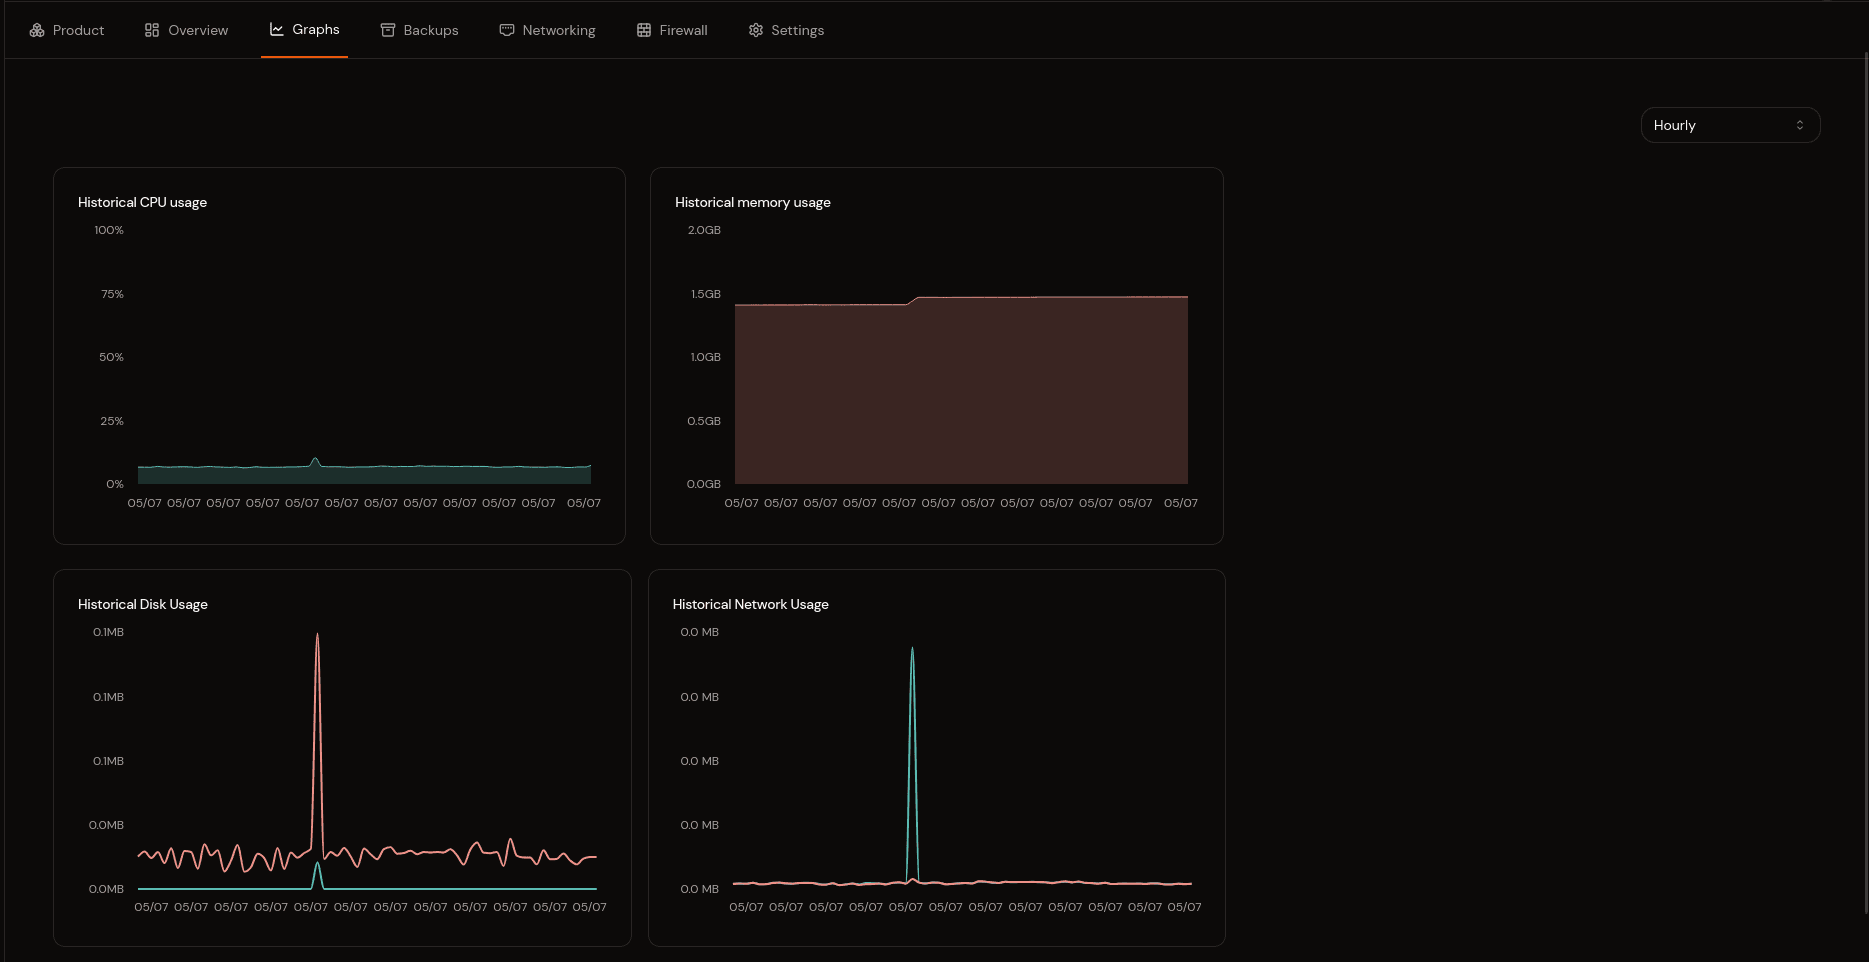Click the Product cubes icon
The height and width of the screenshot is (962, 1869).
(x=37, y=30)
